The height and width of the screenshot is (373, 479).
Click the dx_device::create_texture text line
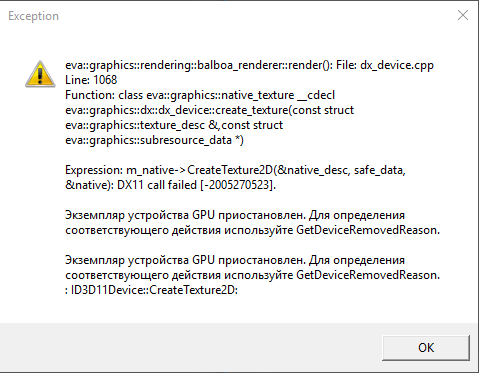point(209,110)
